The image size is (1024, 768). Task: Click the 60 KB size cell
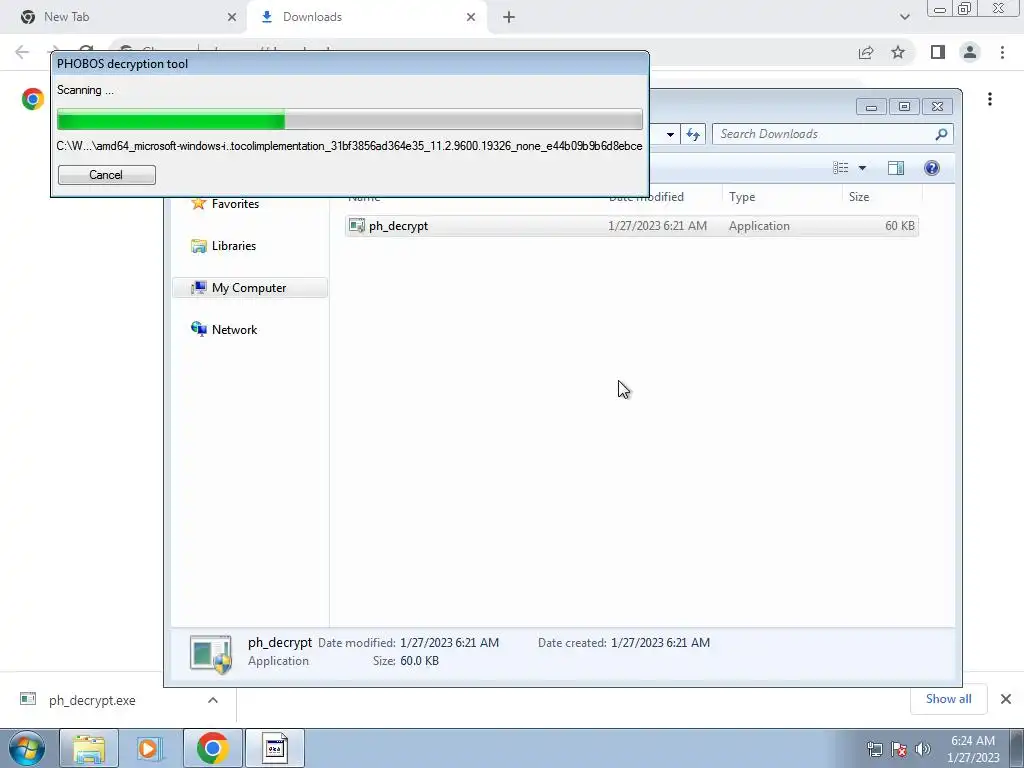click(x=900, y=226)
